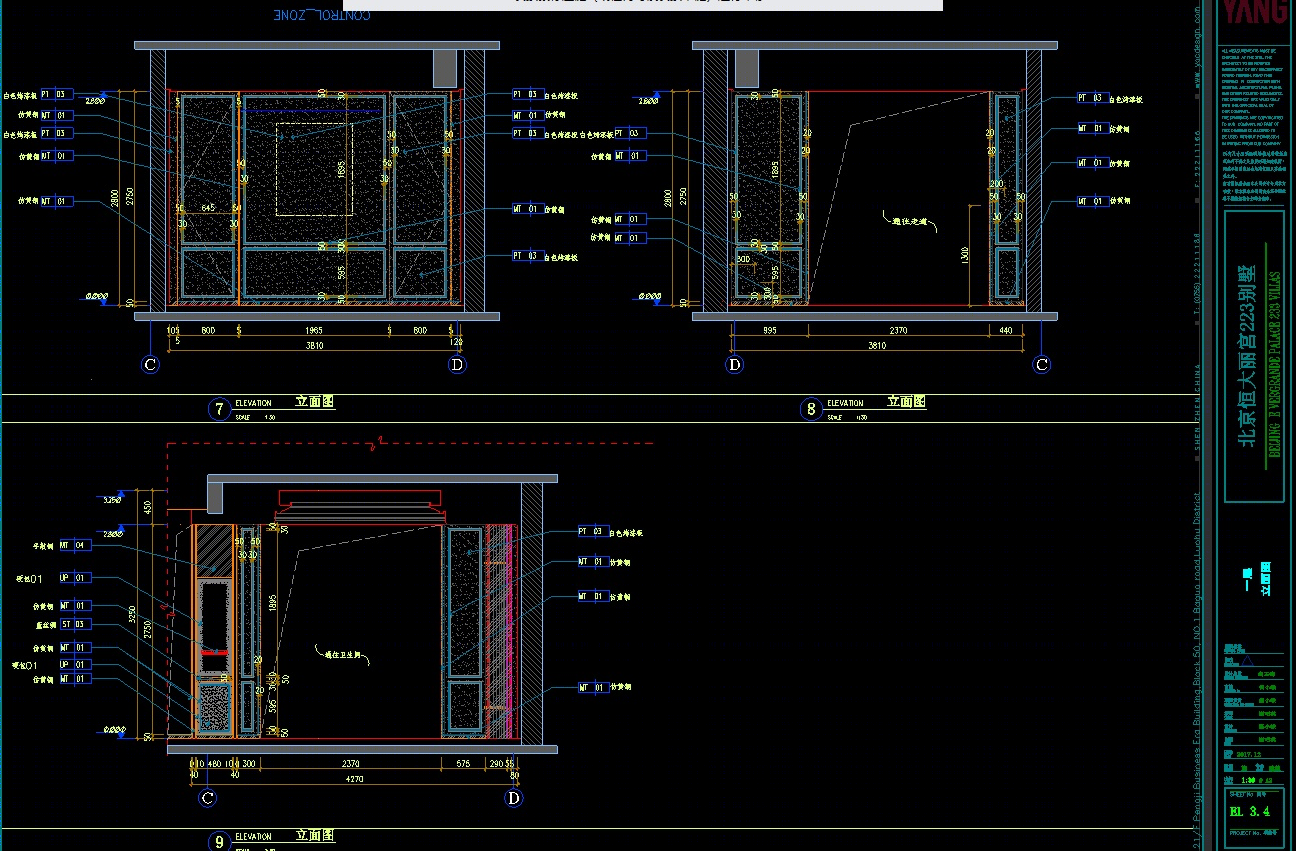Select the red shelf in elevation 9 cabinet
The height and width of the screenshot is (851, 1296).
214,652
